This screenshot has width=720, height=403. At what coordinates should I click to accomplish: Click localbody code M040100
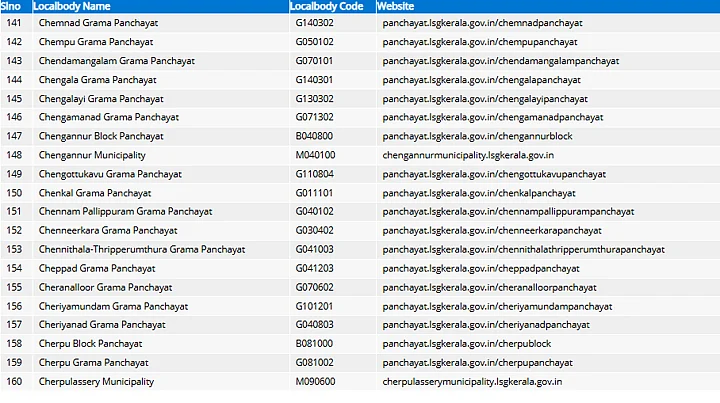(315, 155)
